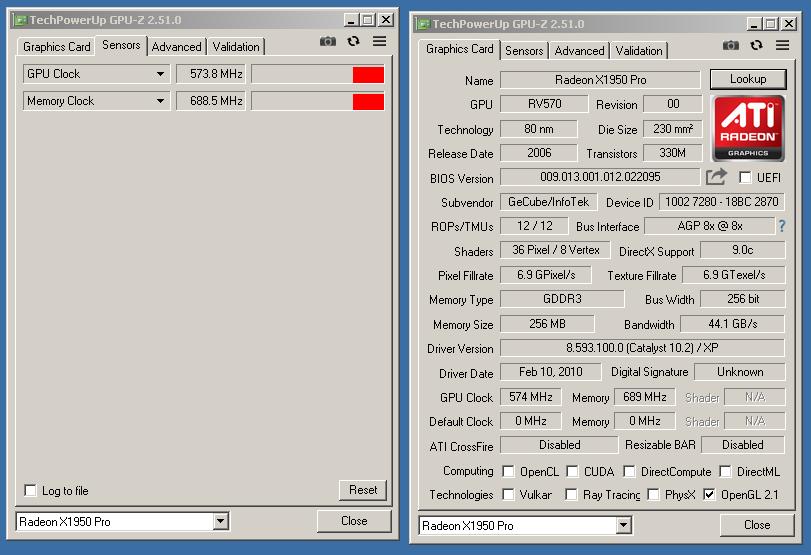The width and height of the screenshot is (811, 555).
Task: Click the Device ID field
Action: tap(722, 202)
